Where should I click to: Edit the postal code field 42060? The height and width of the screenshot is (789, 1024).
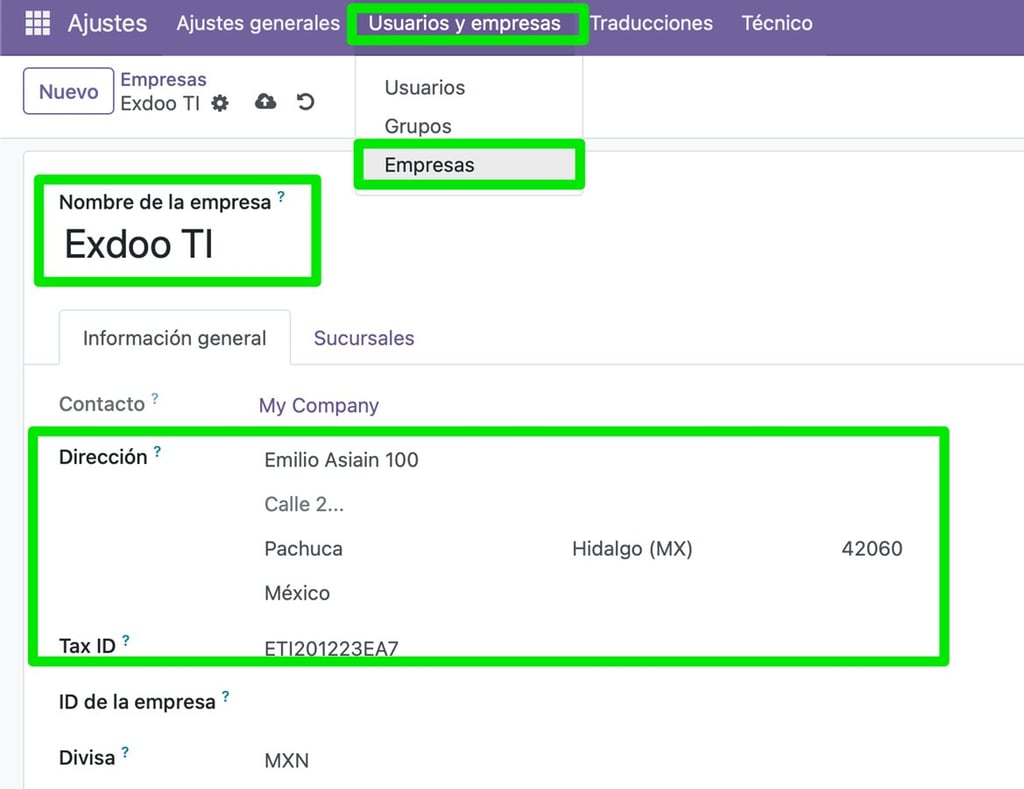(x=871, y=549)
